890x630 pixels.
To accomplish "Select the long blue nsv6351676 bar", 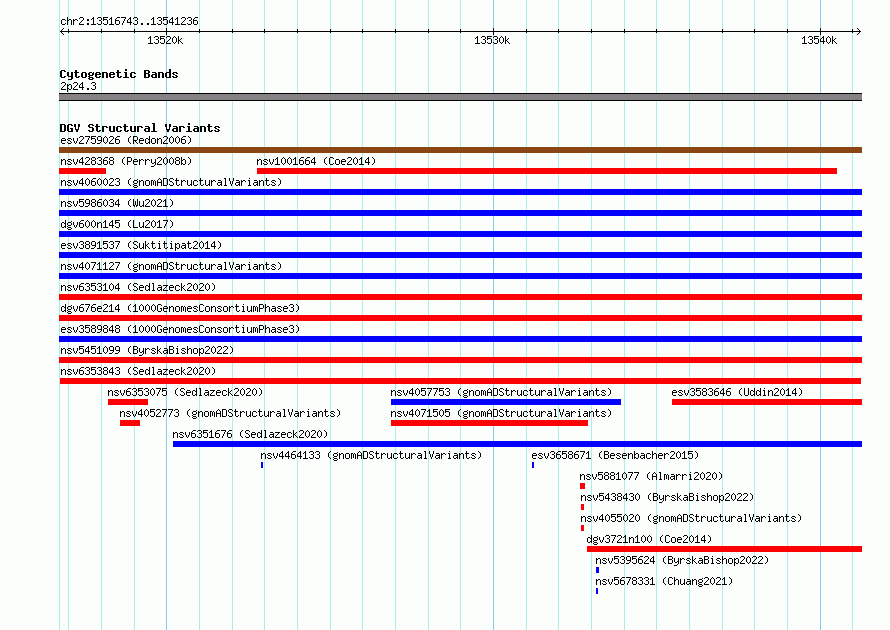I will click(x=517, y=444).
